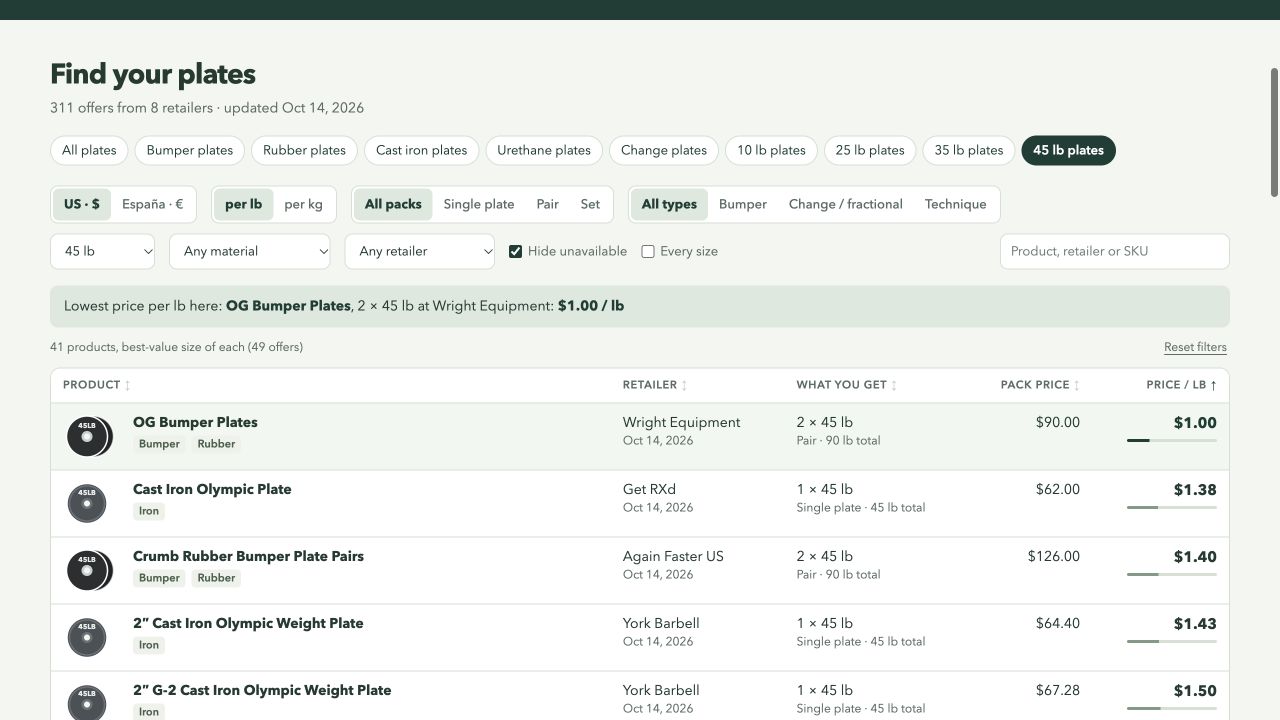This screenshot has width=1280, height=720.
Task: Switch currency to España · €
Action: point(153,204)
